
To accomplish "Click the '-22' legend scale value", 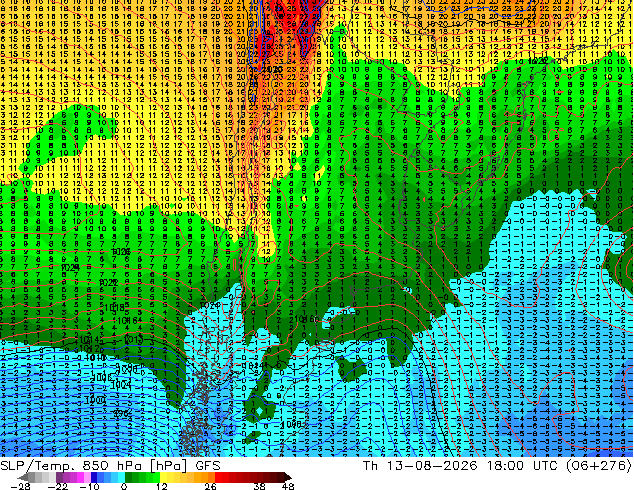I will 57,486.
